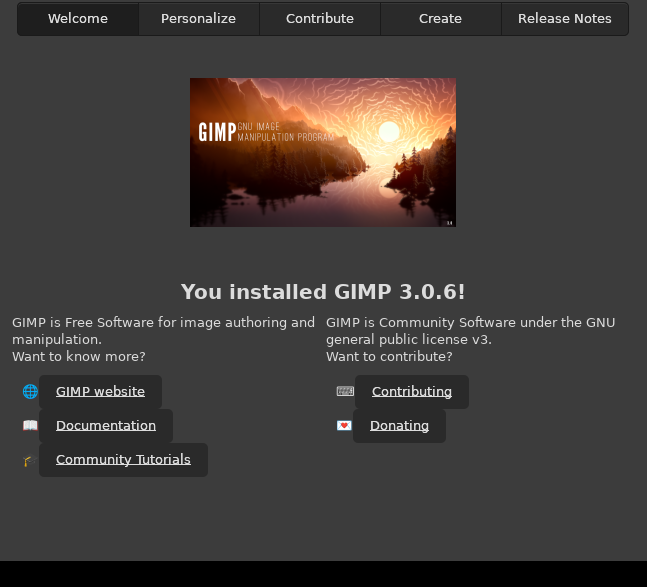This screenshot has width=647, height=587.
Task: Switch to the Welcome tab
Action: [x=78, y=19]
